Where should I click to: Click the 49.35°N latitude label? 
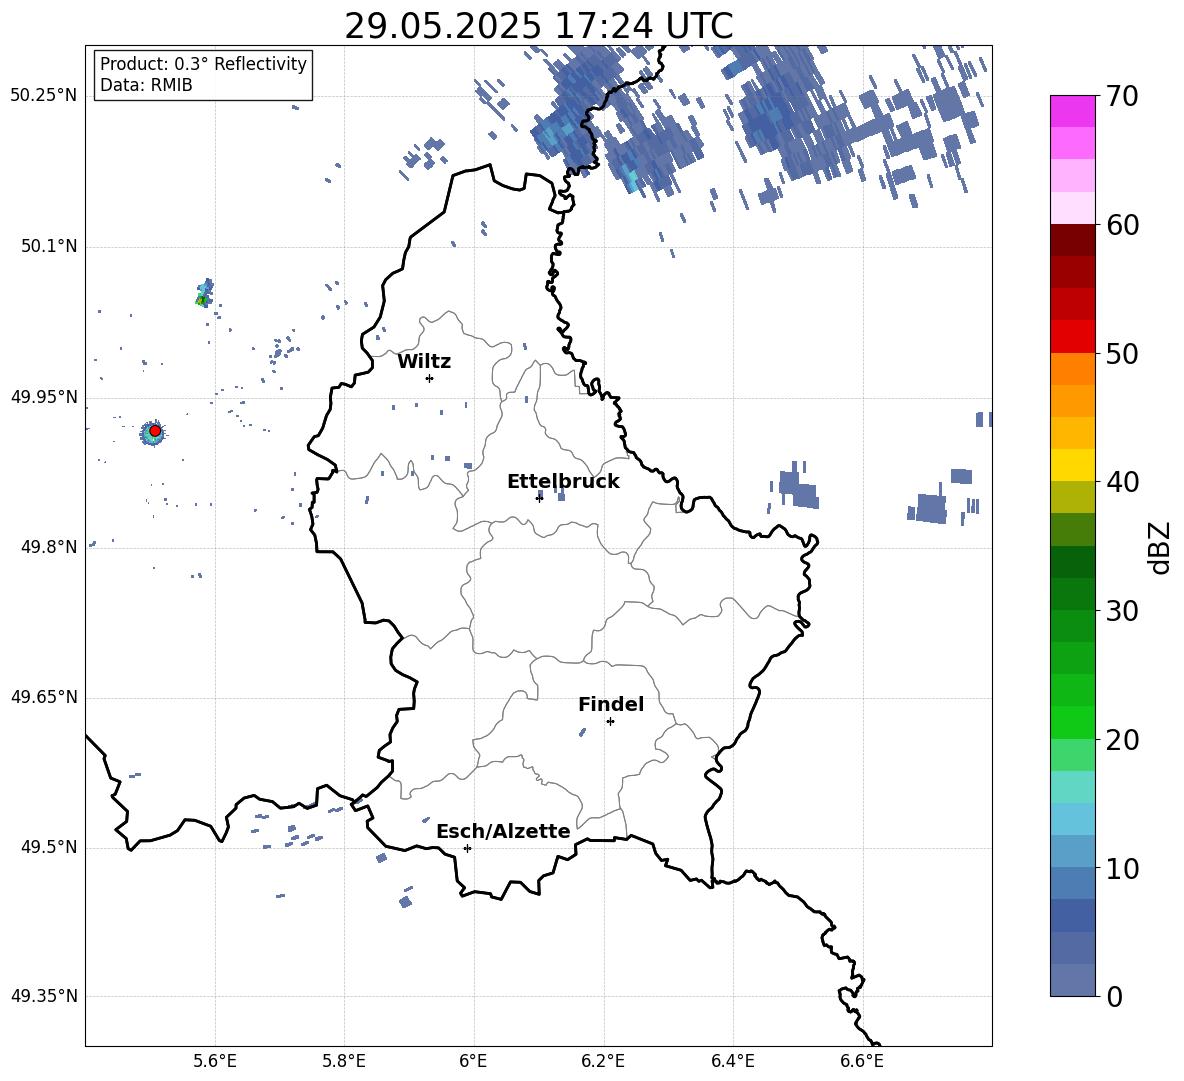click(x=44, y=996)
